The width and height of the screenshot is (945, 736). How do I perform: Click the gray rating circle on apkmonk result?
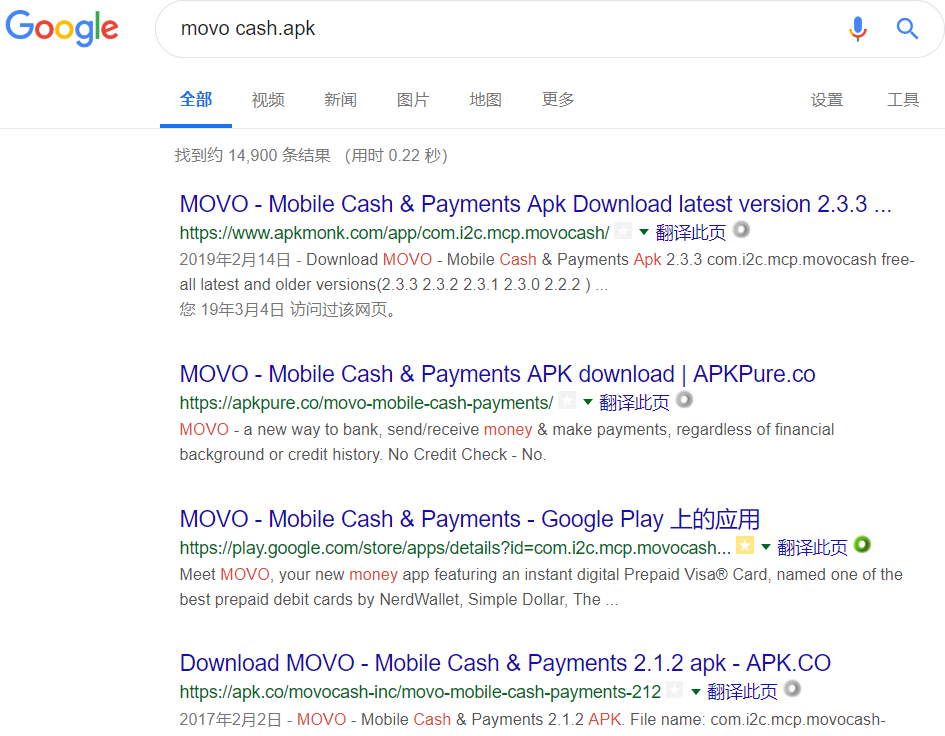[x=741, y=230]
